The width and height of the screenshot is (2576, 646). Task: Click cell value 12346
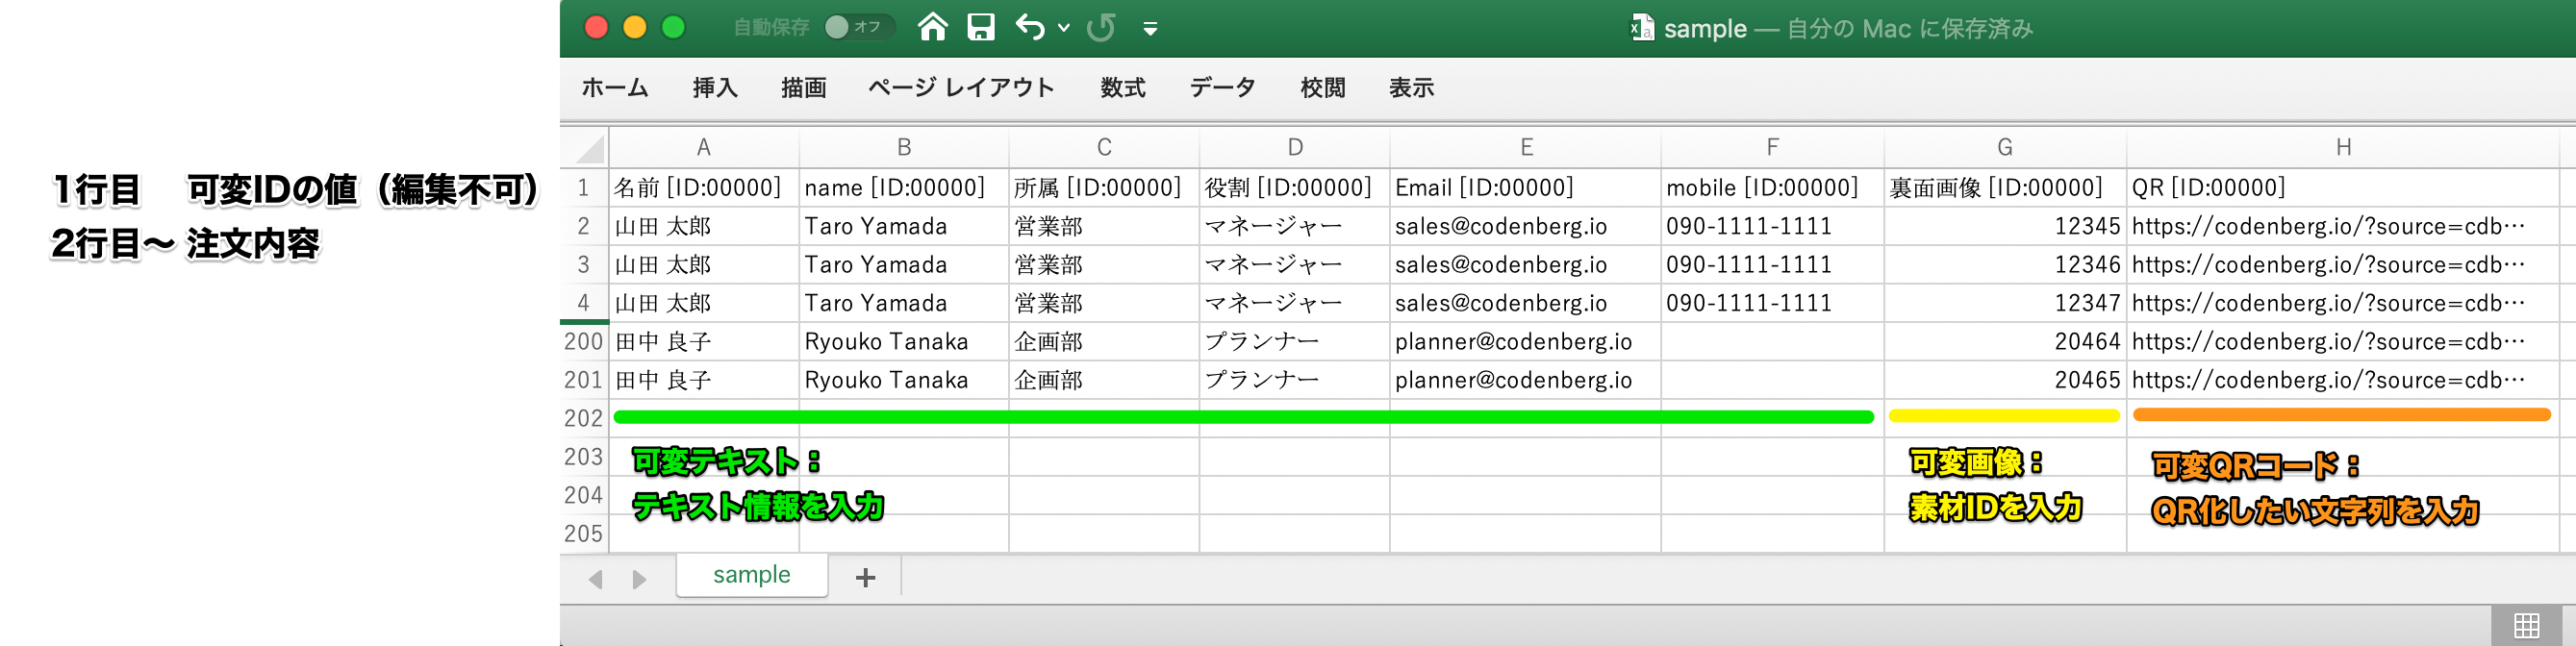point(2005,265)
